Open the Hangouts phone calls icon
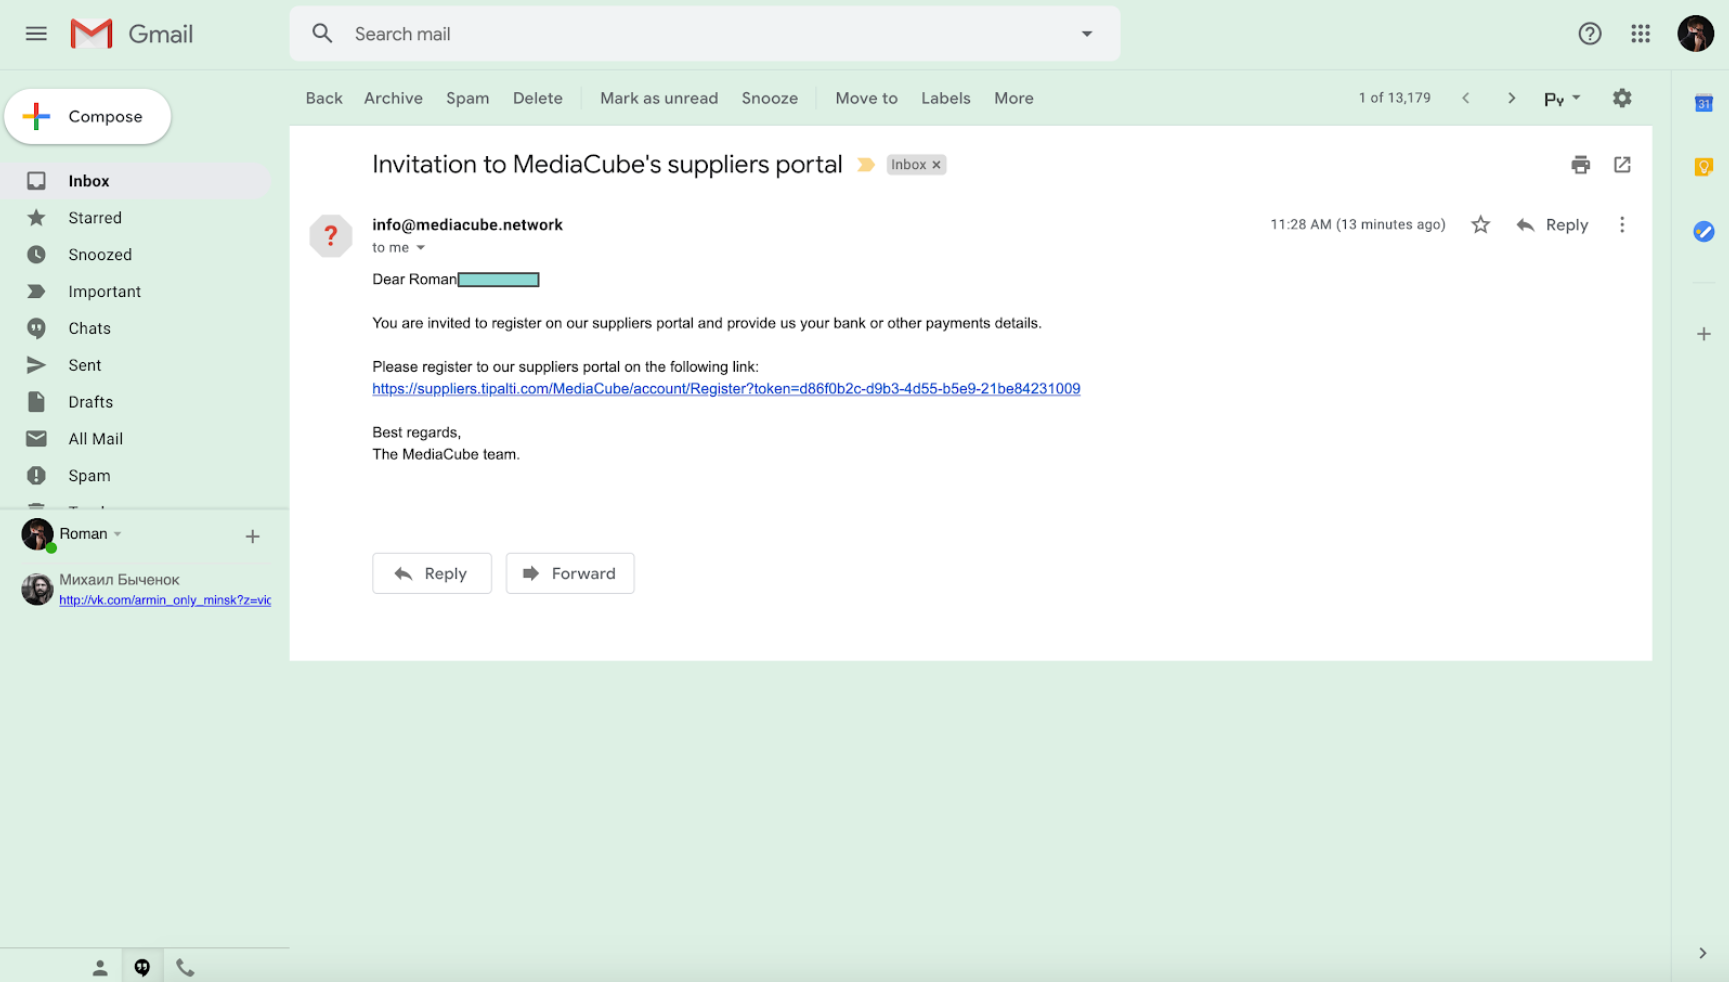The image size is (1729, 982). [185, 967]
